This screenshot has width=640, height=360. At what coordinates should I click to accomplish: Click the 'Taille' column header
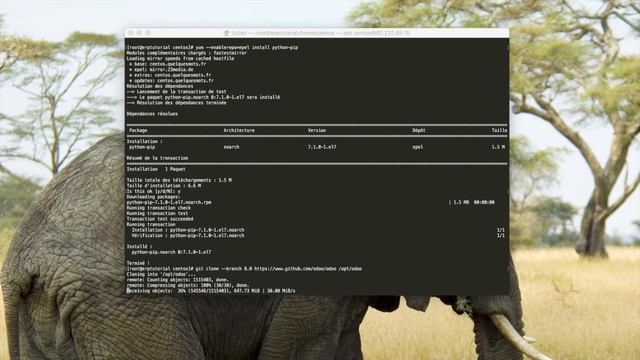[x=500, y=130]
